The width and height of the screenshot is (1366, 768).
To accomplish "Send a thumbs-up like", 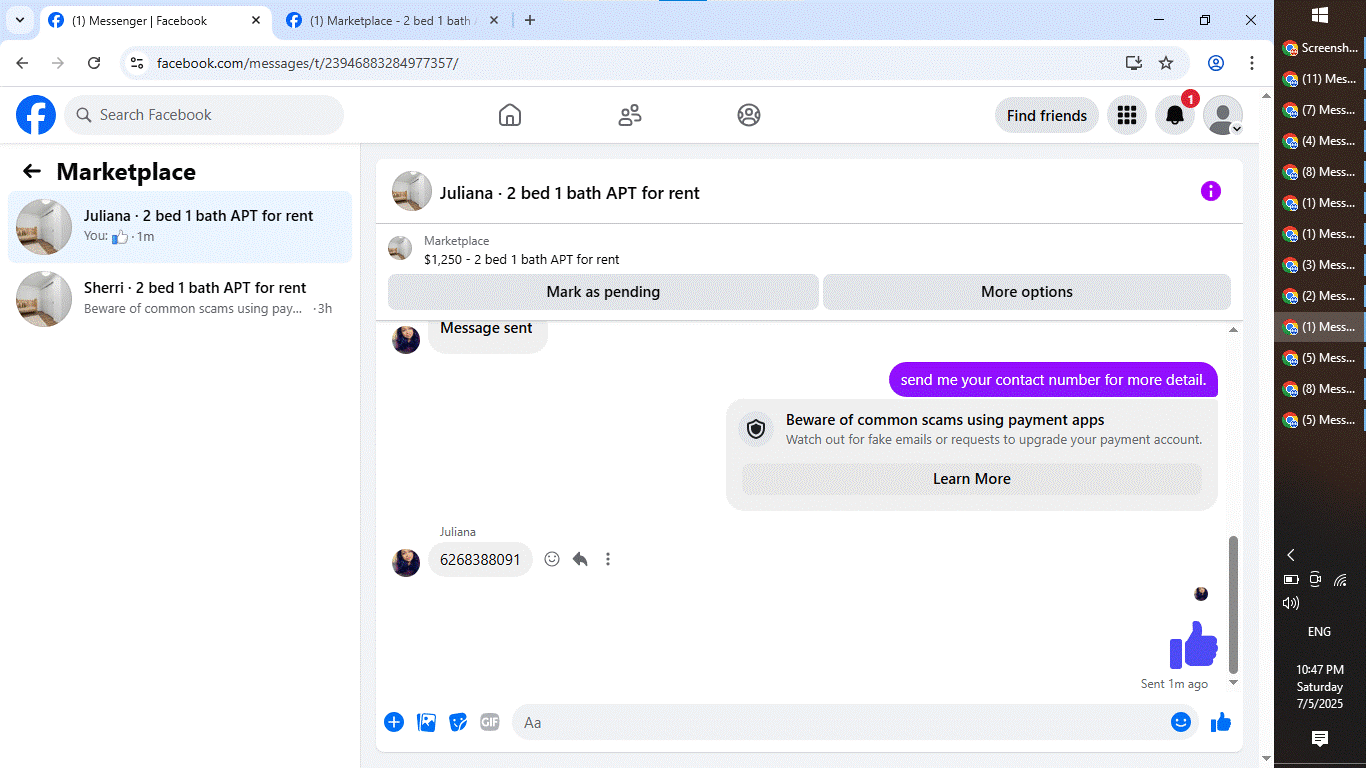I will (1221, 722).
